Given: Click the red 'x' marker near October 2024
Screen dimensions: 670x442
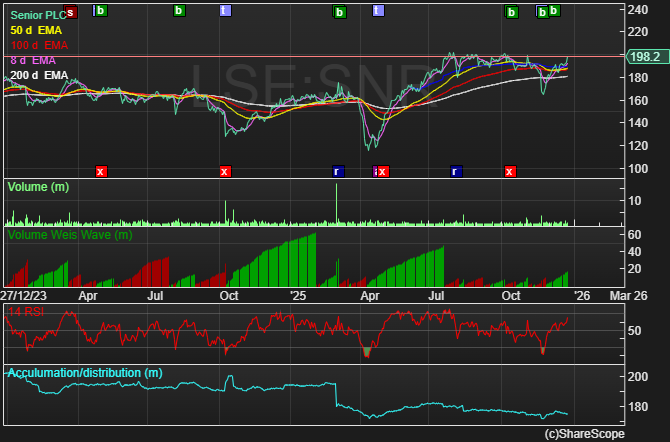Looking at the screenshot, I should 224,171.
